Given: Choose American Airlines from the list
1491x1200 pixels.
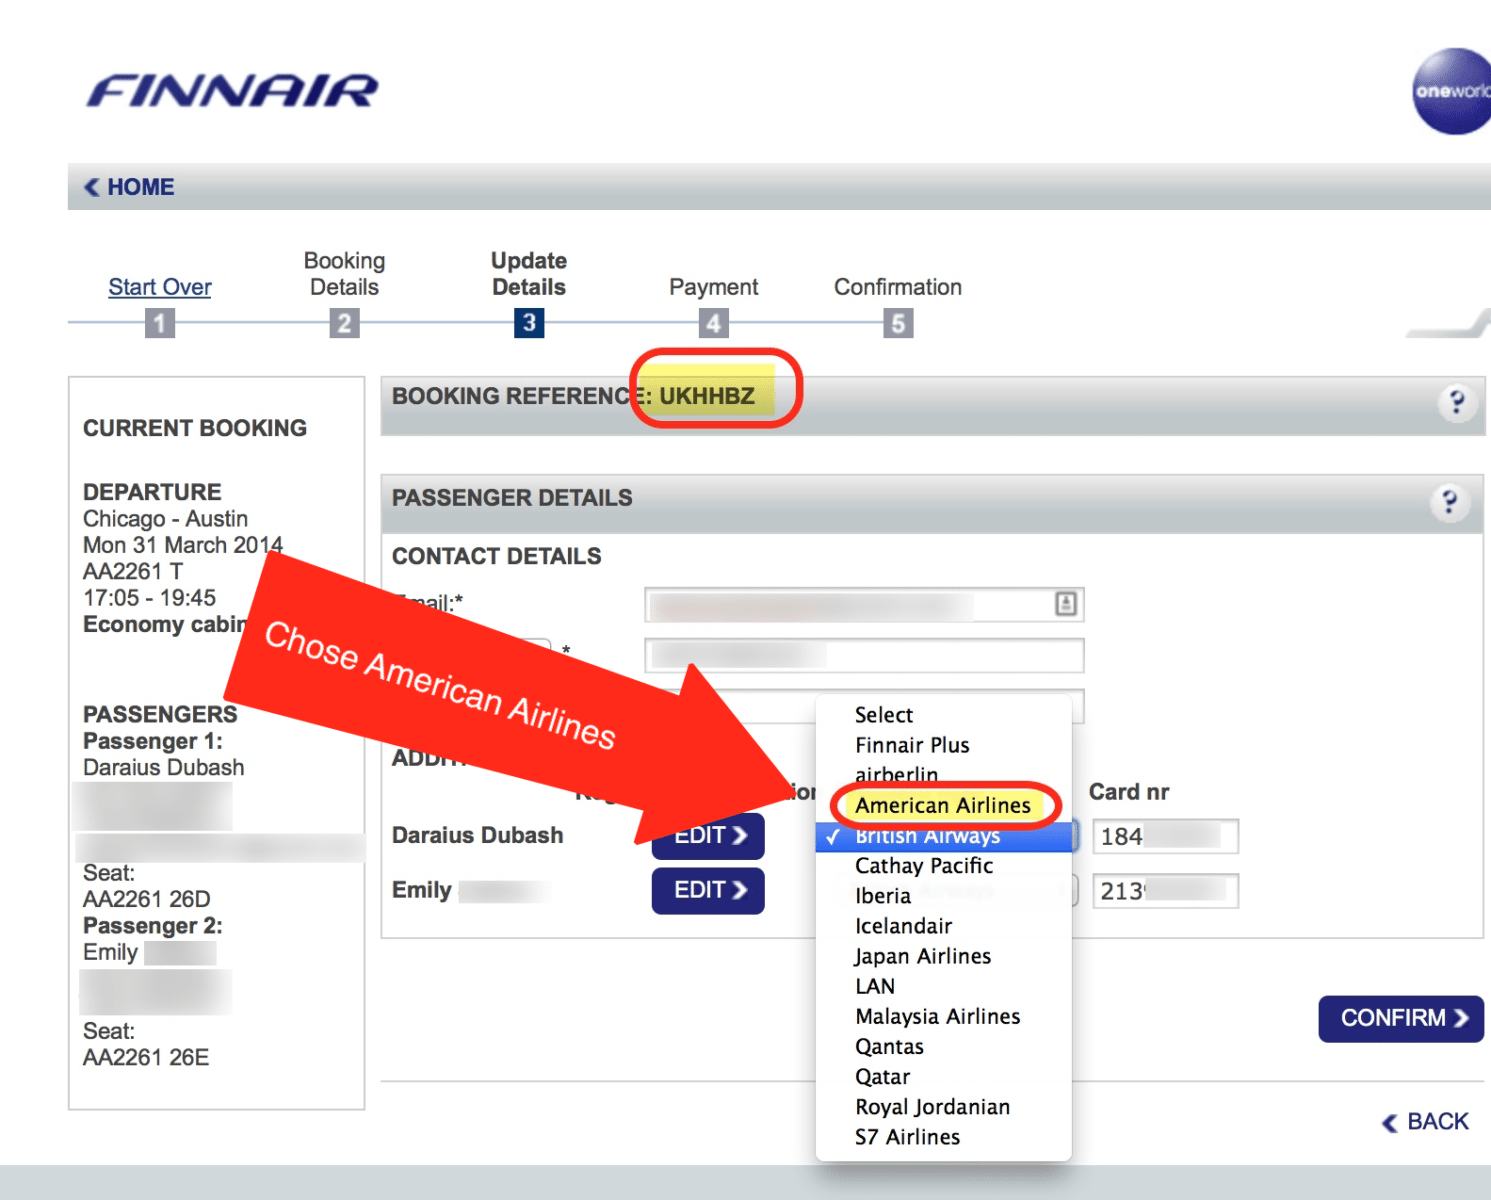Looking at the screenshot, I should [943, 805].
